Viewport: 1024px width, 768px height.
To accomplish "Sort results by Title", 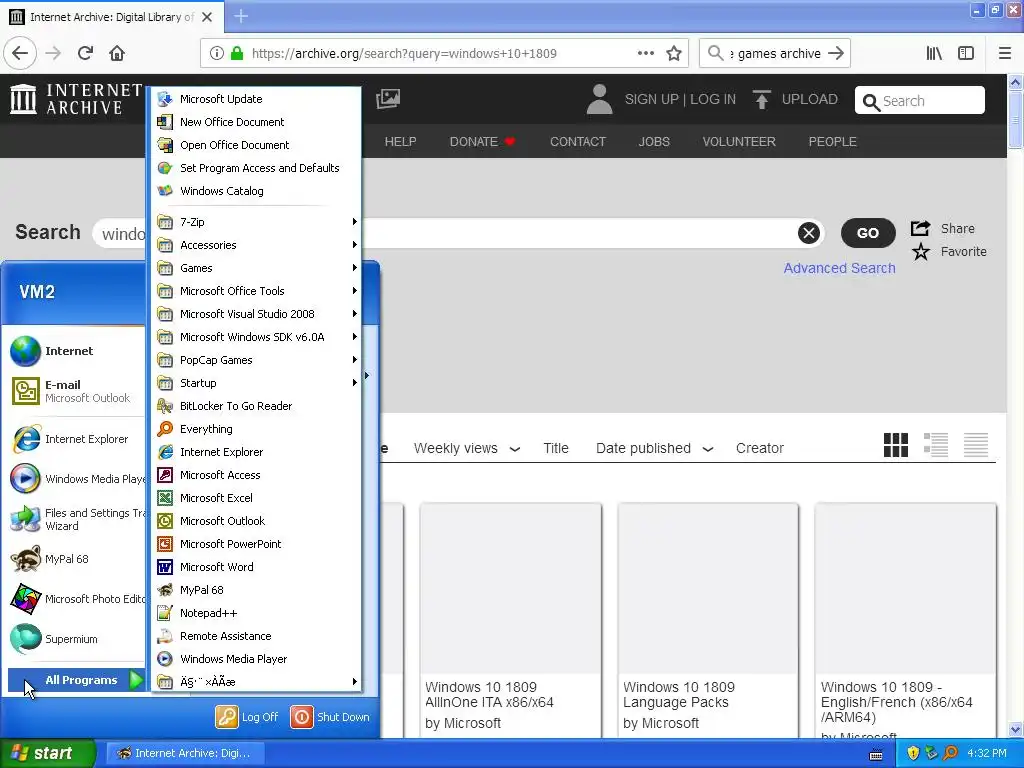I will tap(556, 448).
